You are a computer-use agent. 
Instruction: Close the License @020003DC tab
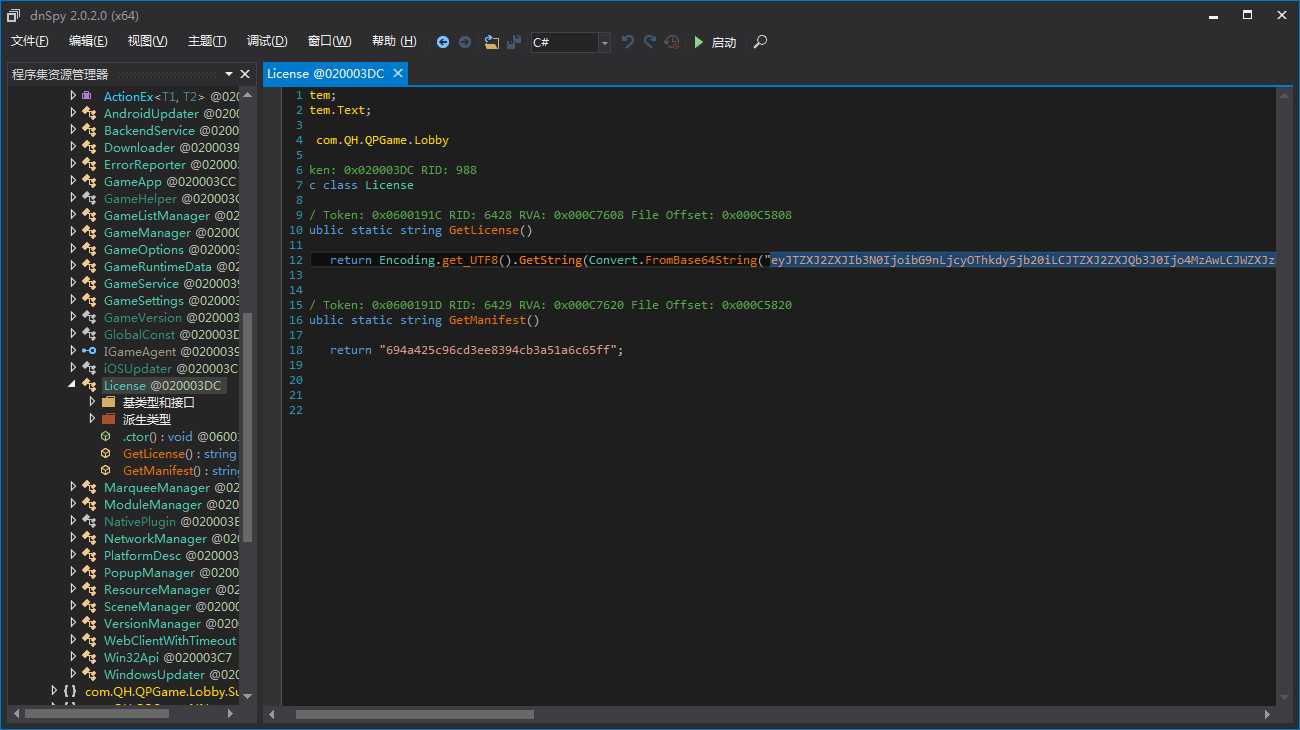(x=398, y=73)
